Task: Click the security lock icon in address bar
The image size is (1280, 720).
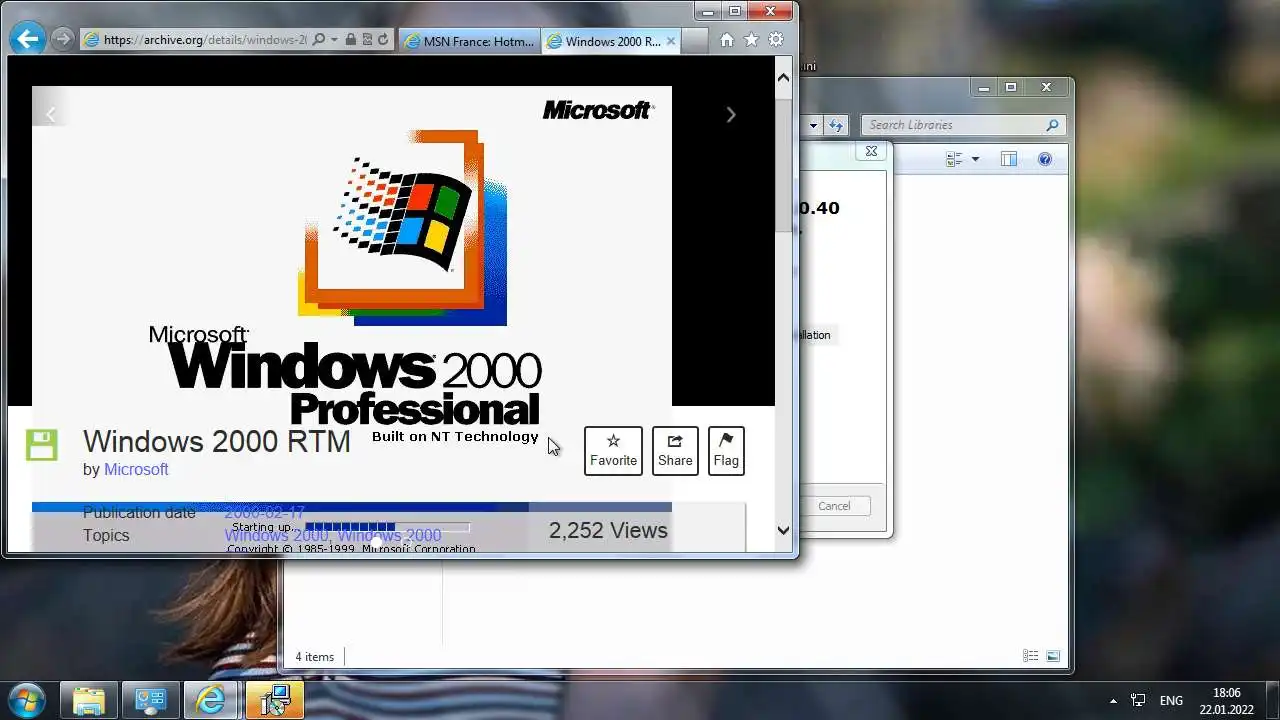Action: point(350,40)
